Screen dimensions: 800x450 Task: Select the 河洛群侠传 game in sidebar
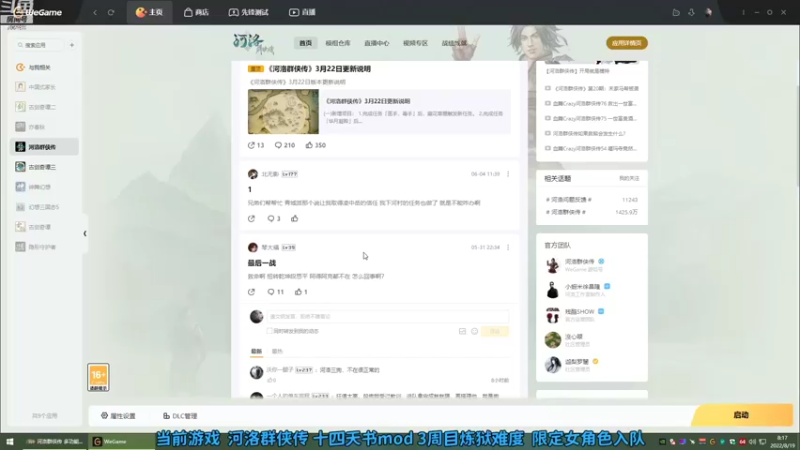45,147
